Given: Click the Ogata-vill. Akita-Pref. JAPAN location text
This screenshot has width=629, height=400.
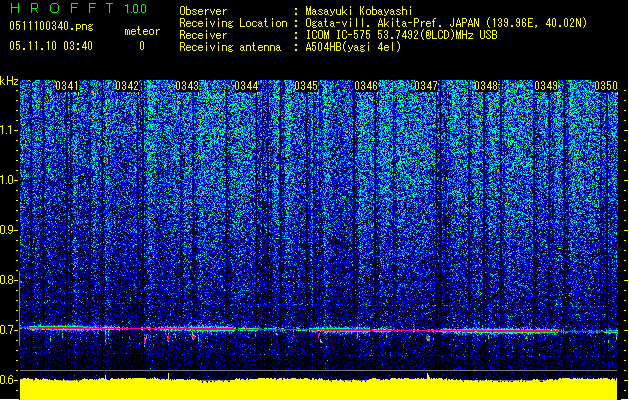Looking at the screenshot, I should click(x=446, y=23).
